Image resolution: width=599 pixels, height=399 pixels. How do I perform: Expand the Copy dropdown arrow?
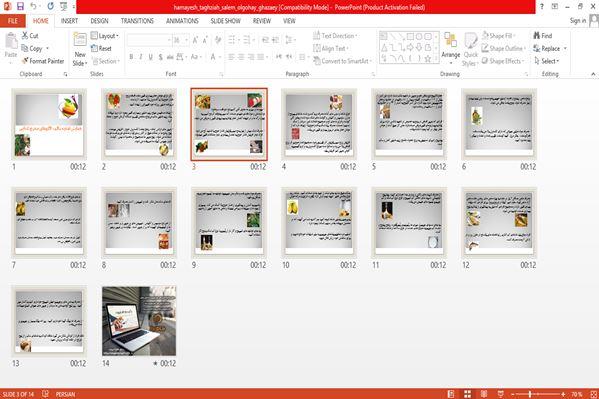pyautogui.click(x=48, y=49)
